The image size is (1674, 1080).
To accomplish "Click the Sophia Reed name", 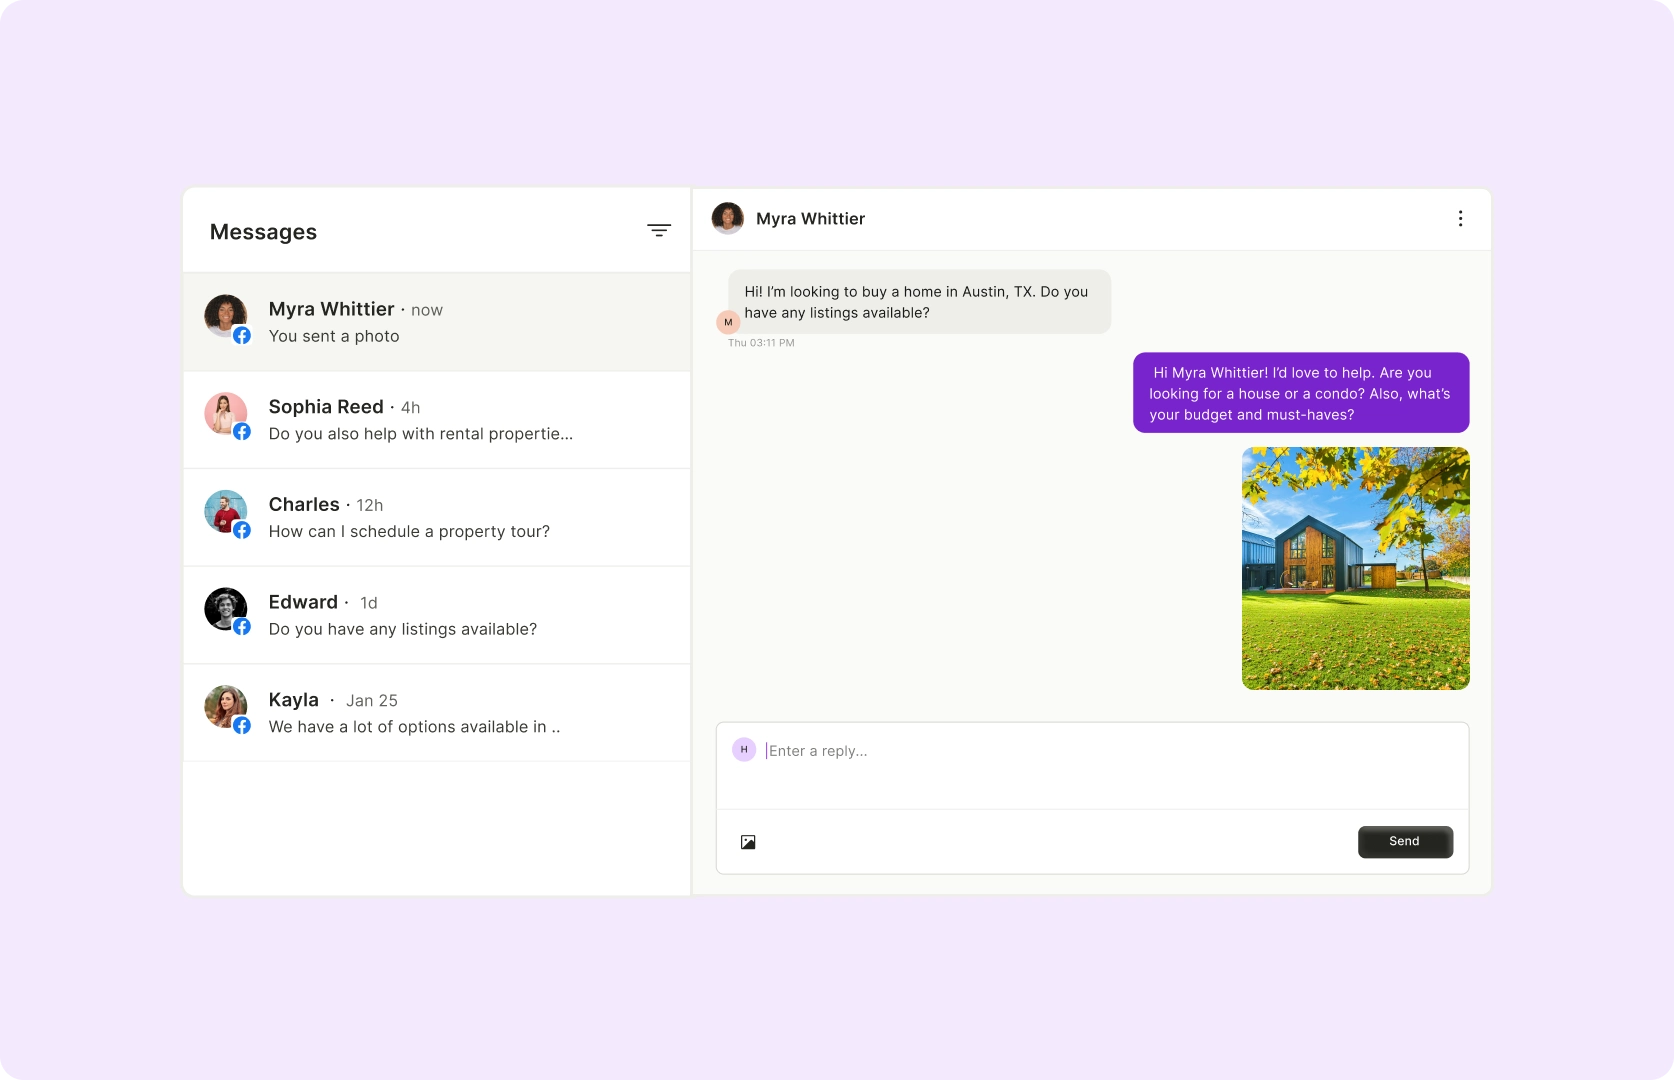I will click(x=326, y=407).
